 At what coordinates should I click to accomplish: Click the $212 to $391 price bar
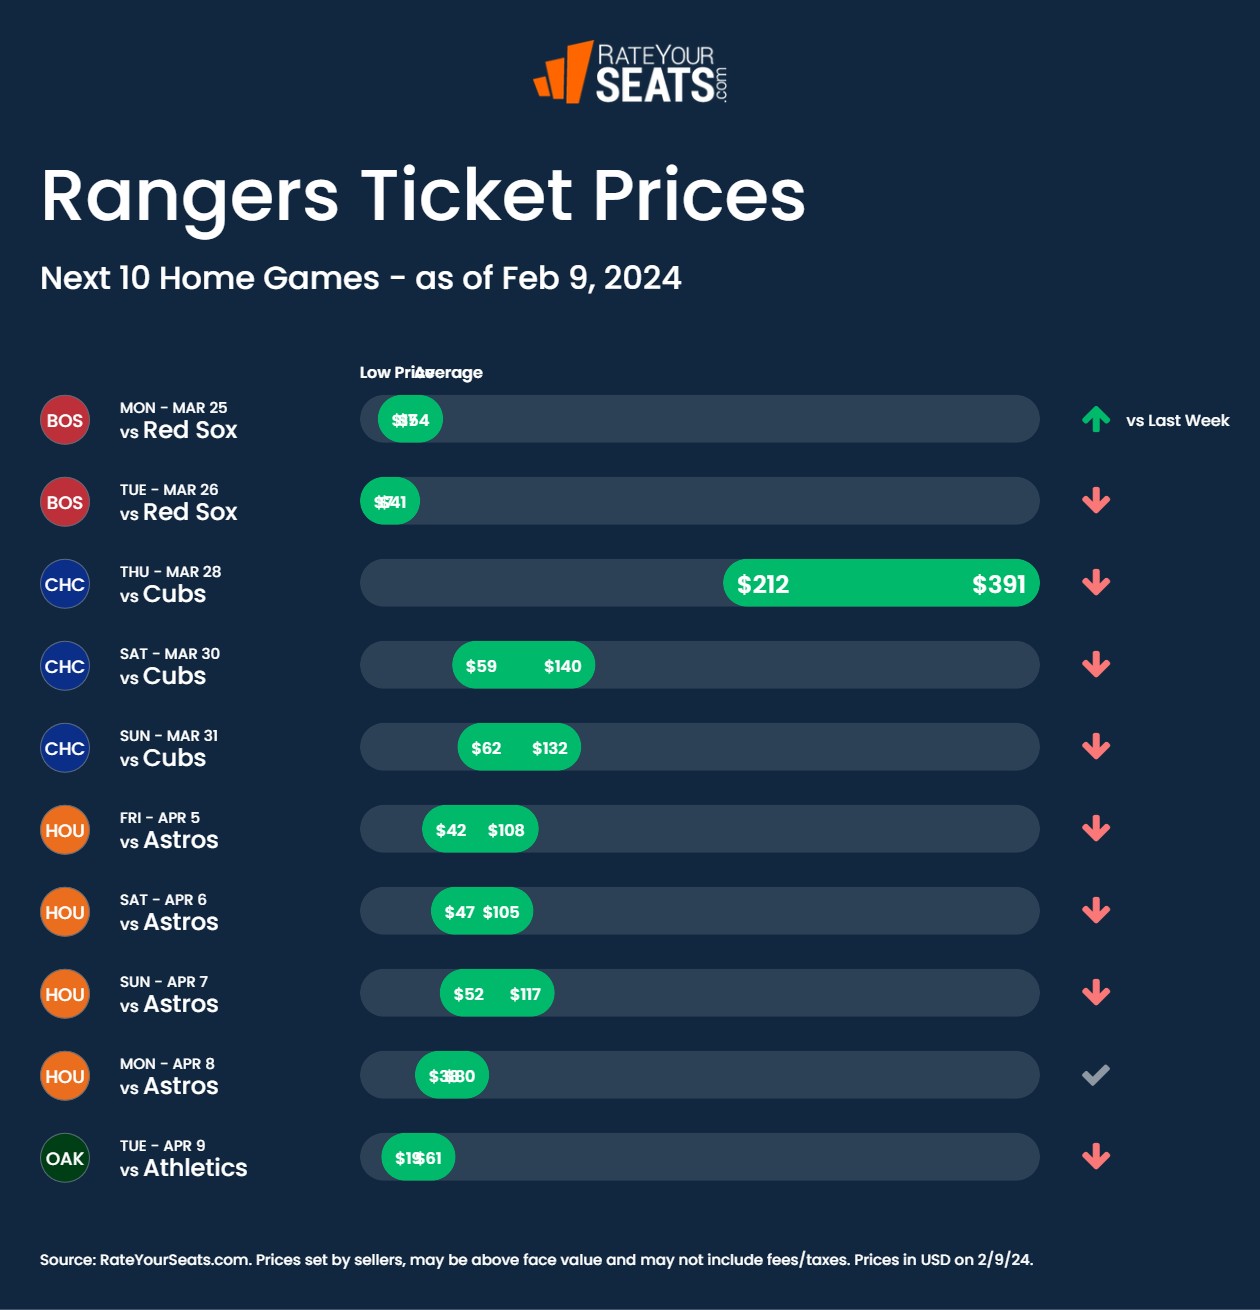click(x=880, y=583)
